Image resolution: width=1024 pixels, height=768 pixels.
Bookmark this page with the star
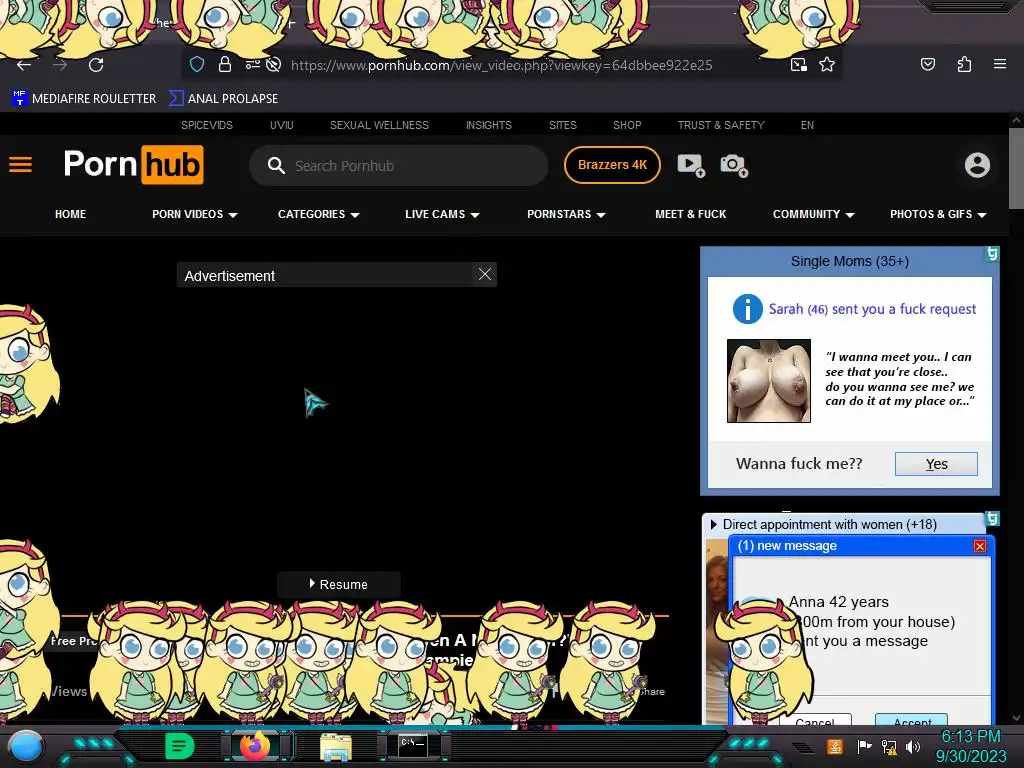(827, 64)
